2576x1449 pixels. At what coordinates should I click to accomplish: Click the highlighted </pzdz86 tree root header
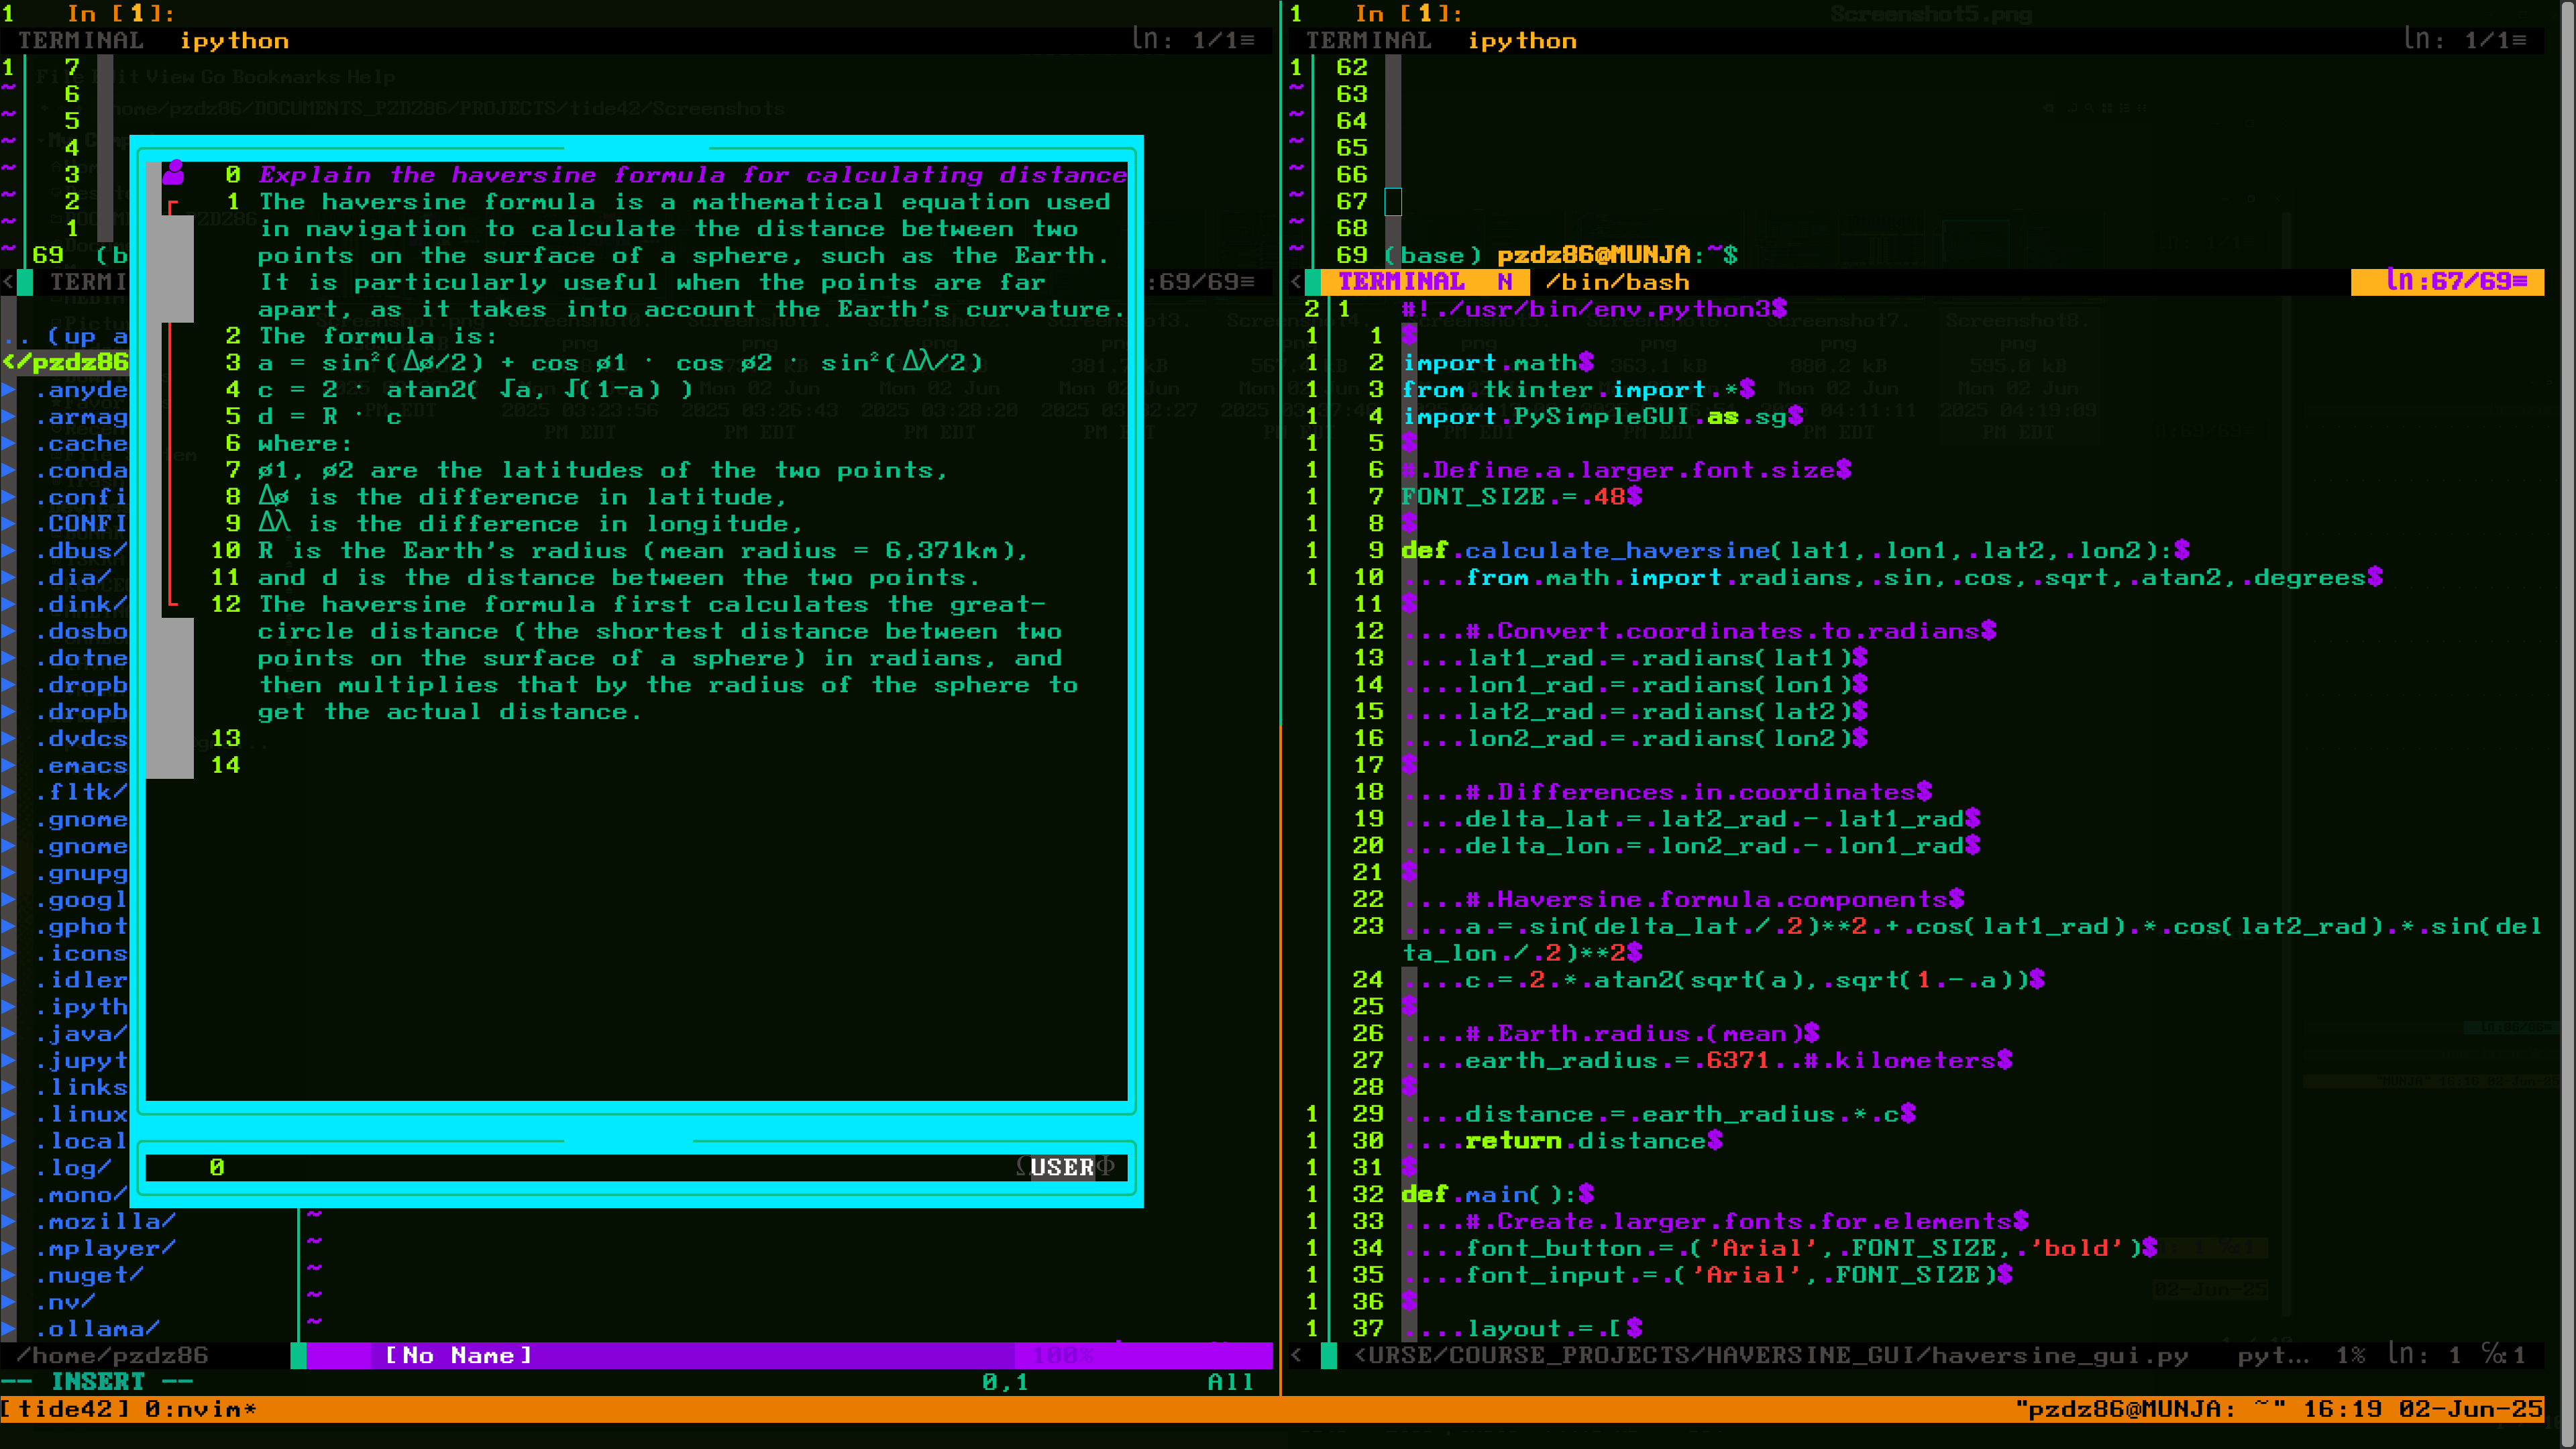[65, 362]
